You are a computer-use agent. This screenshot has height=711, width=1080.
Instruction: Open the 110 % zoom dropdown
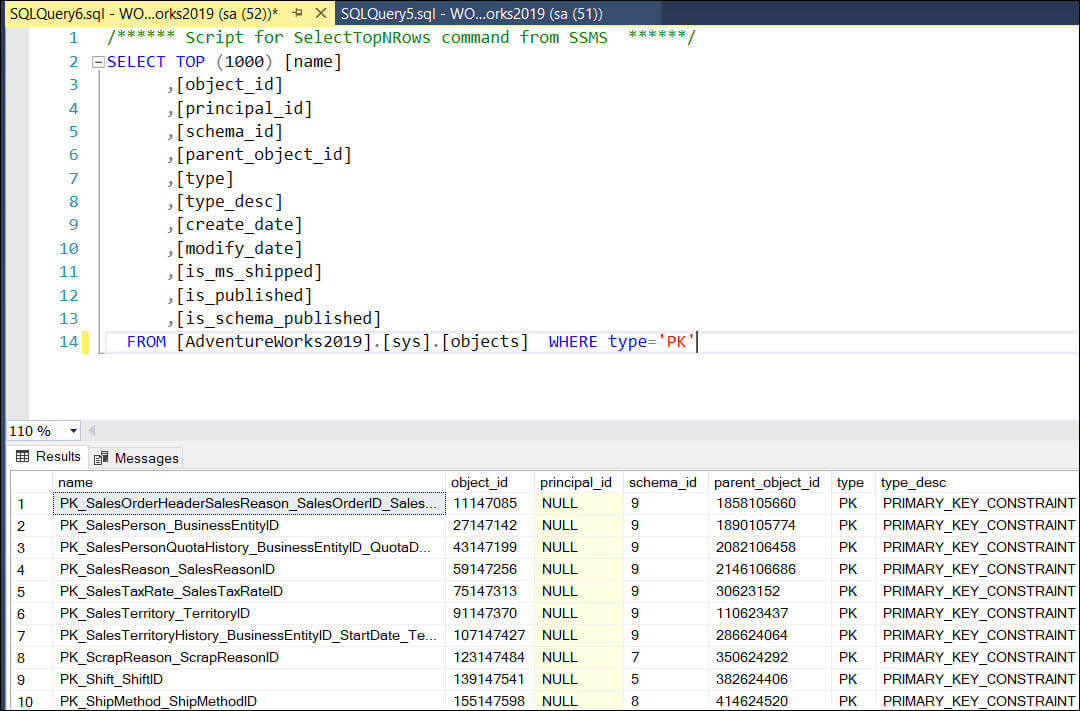click(x=74, y=431)
